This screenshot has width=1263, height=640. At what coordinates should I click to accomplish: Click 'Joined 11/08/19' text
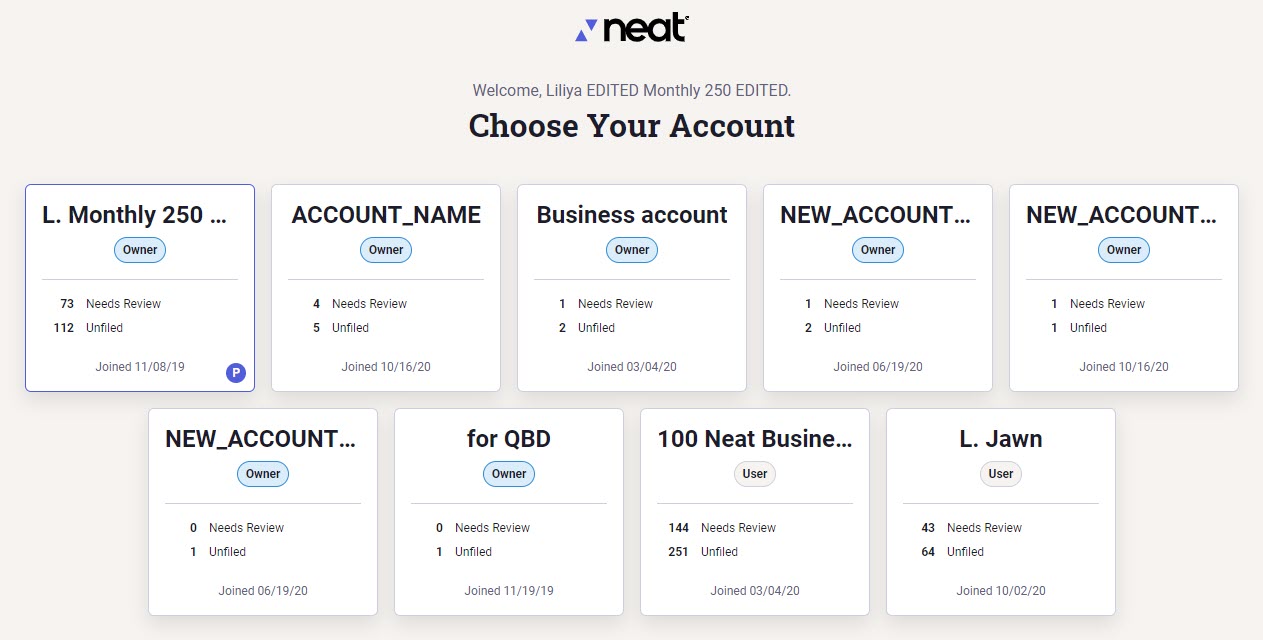pyautogui.click(x=140, y=367)
